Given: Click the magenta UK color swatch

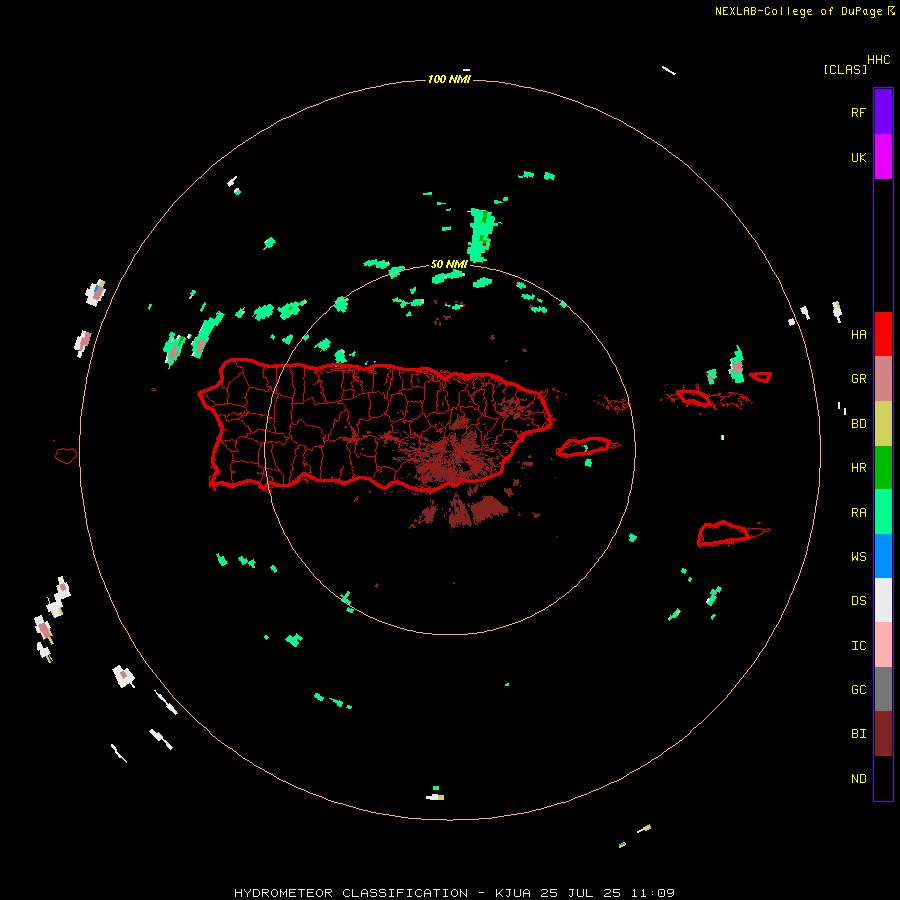Looking at the screenshot, I should tap(883, 157).
